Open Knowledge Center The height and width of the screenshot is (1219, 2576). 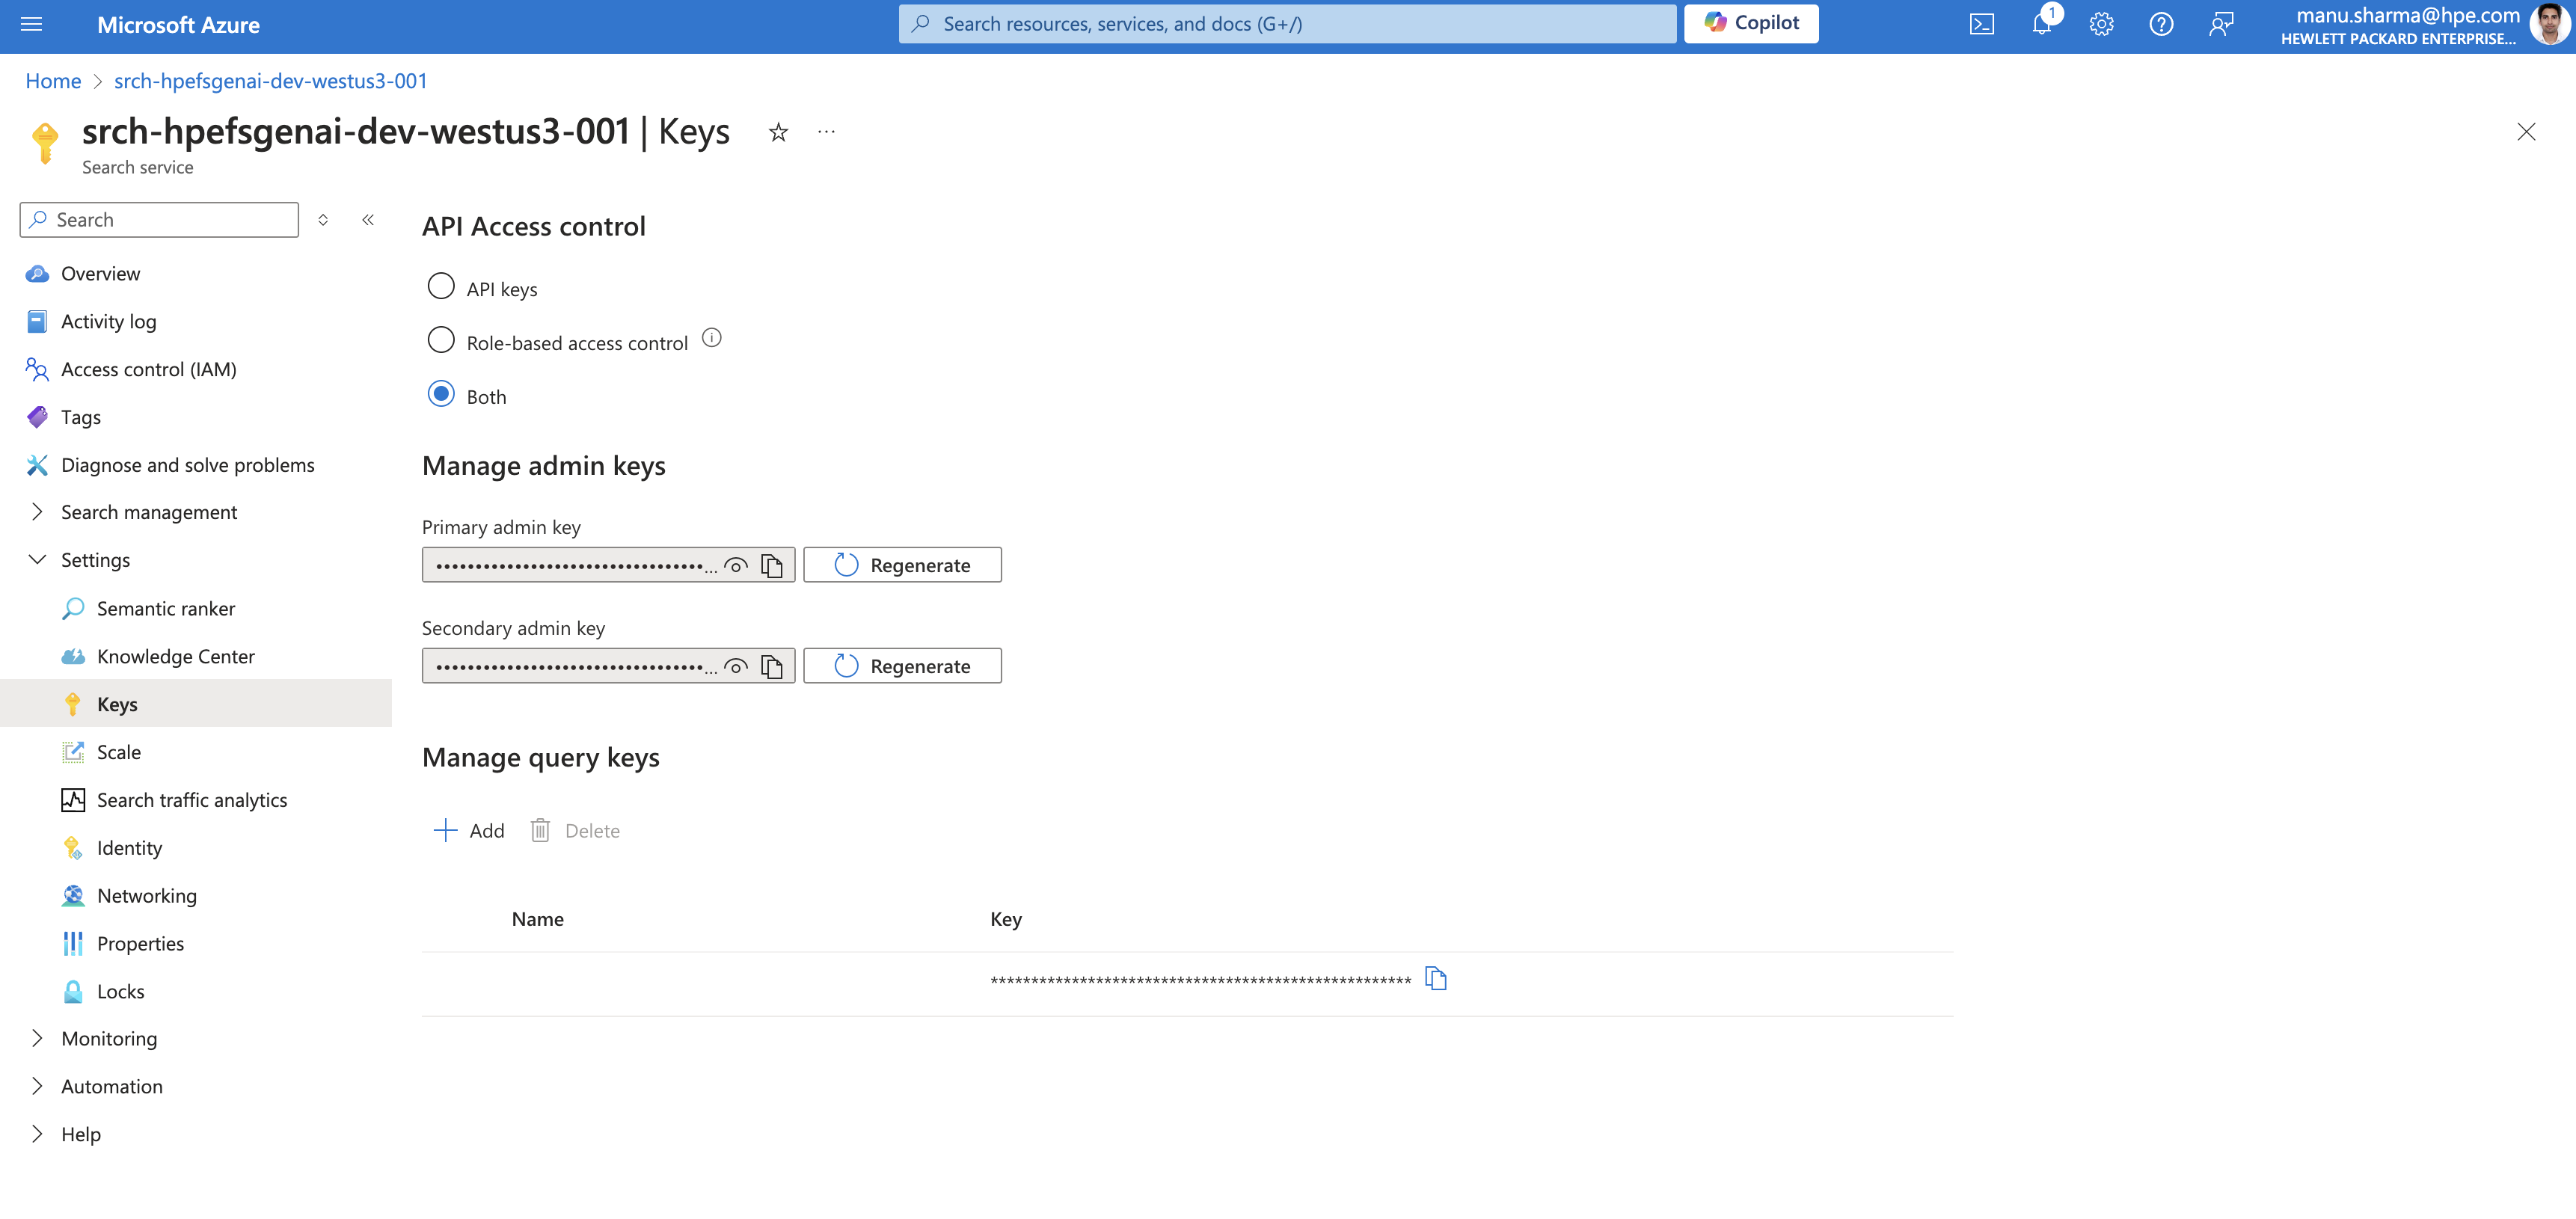175,657
